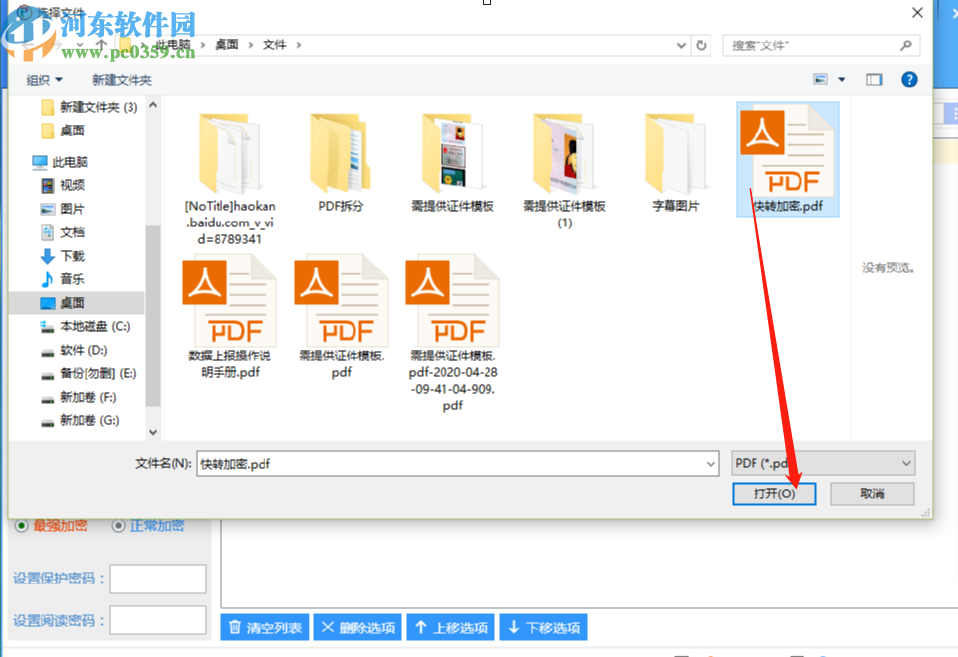Click the 设置保护密码 input field

tap(157, 578)
